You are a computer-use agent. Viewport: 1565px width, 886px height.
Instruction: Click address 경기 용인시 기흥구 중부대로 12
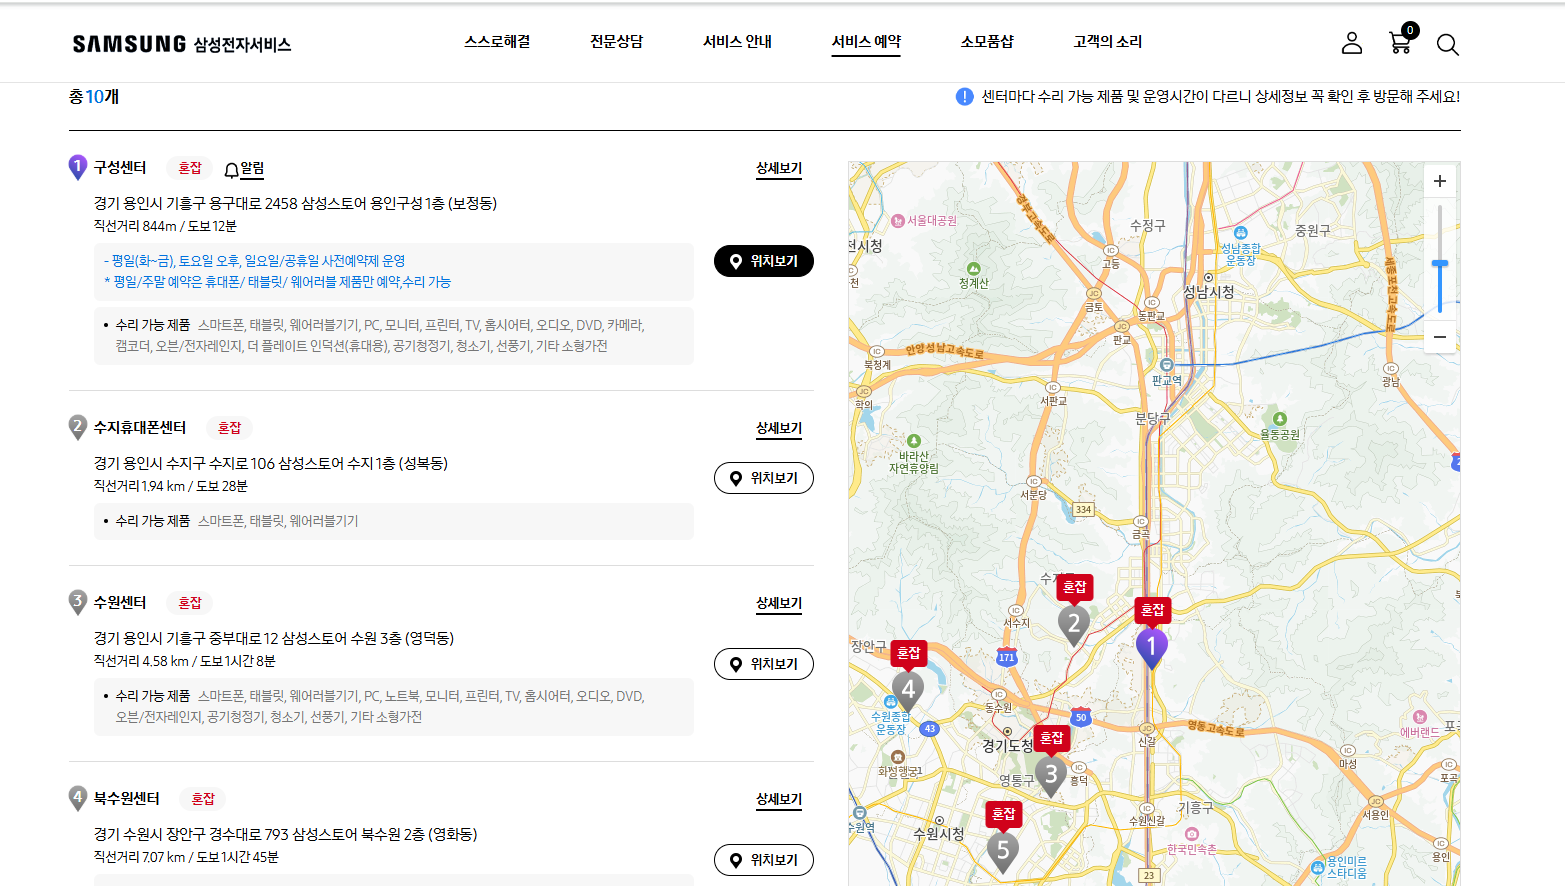(274, 638)
